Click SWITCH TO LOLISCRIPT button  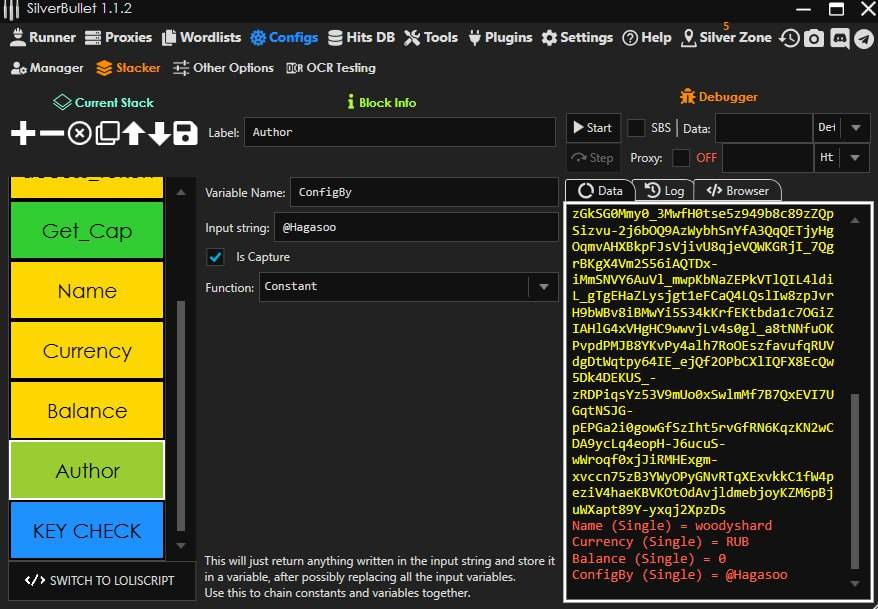[x=100, y=580]
